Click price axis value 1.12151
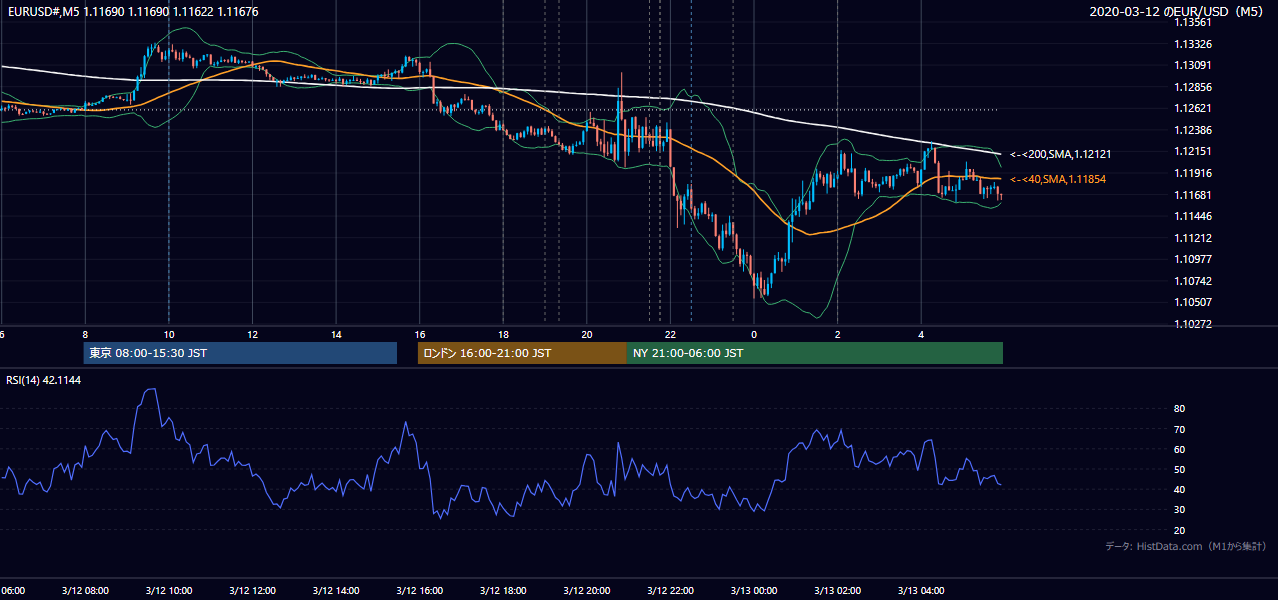The width and height of the screenshot is (1278, 600). point(1193,152)
